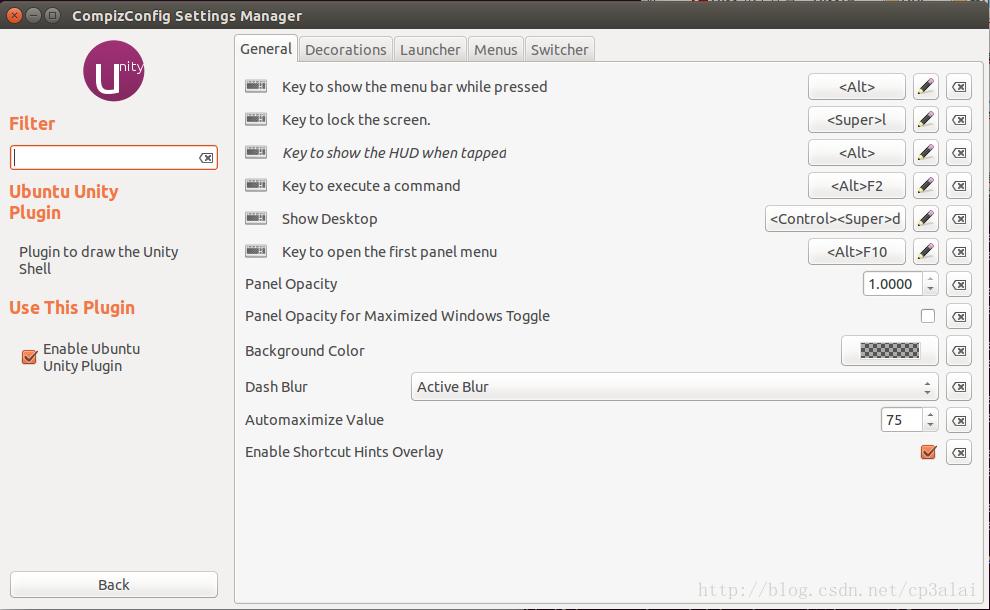Screen dimensions: 990x610
Task: Reset Panel Opacity to default
Action: click(958, 284)
